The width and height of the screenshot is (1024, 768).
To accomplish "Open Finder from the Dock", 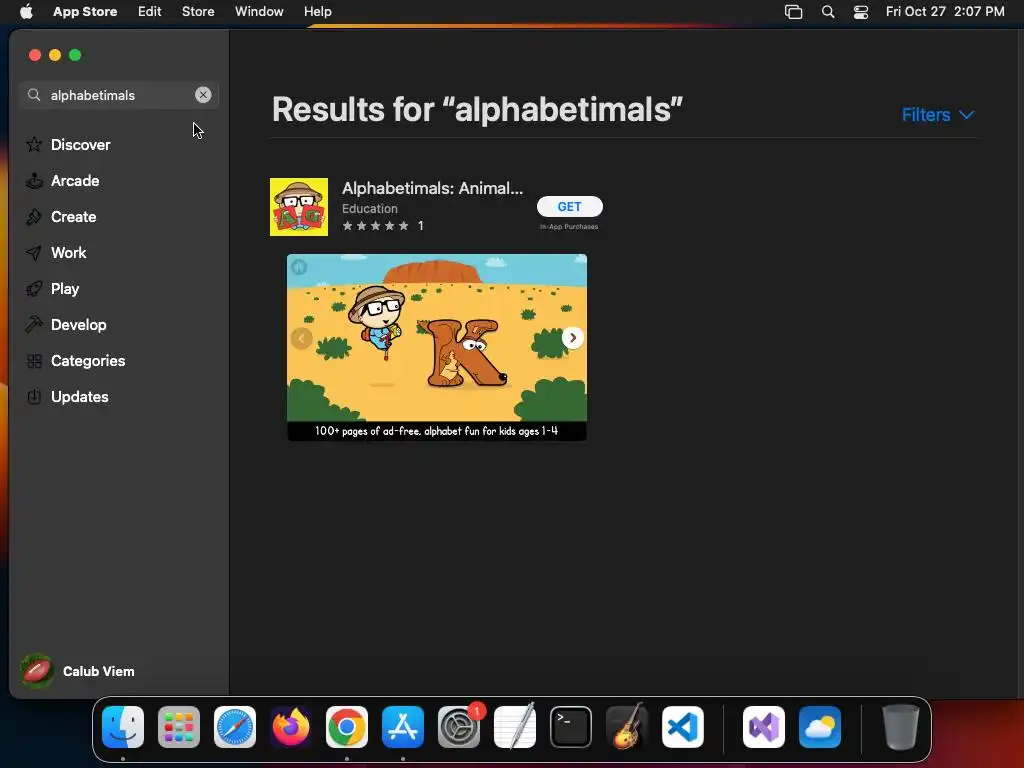I will tap(123, 727).
